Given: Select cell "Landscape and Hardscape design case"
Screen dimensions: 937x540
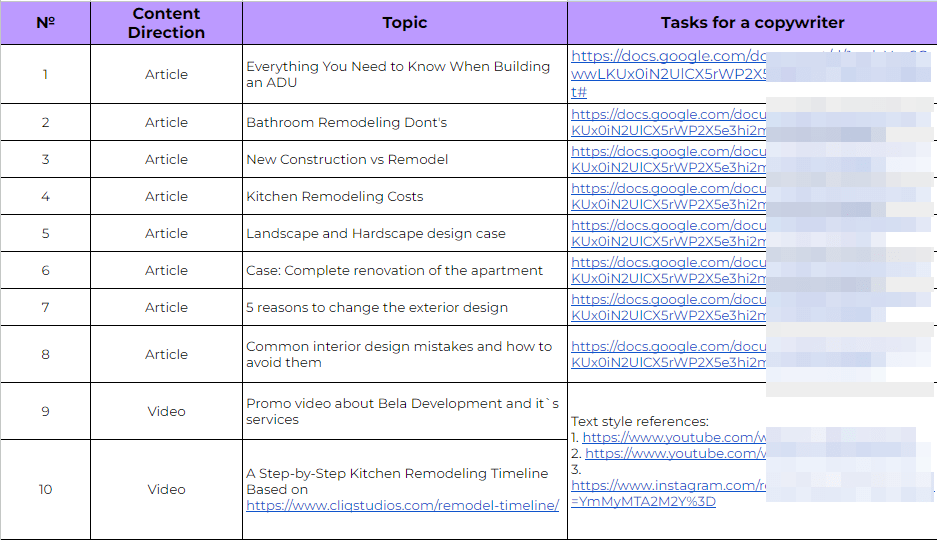Looking at the screenshot, I should [x=405, y=234].
